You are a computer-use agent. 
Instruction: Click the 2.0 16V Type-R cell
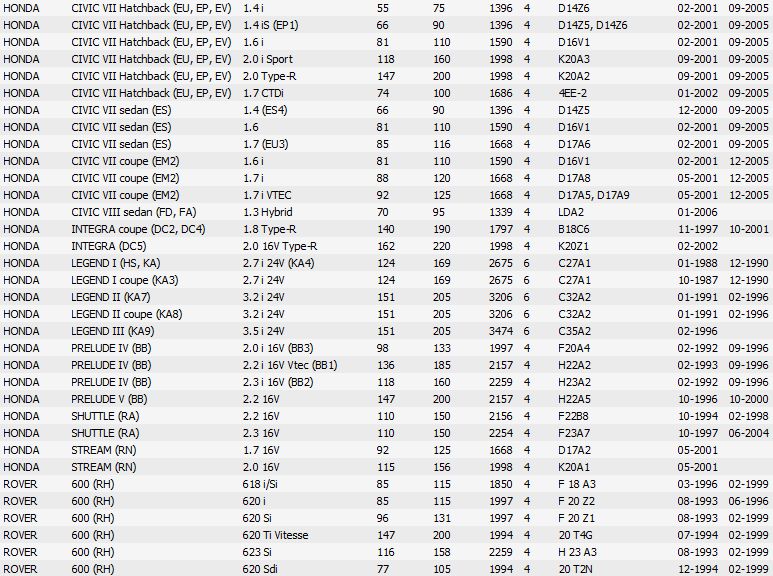(x=280, y=247)
